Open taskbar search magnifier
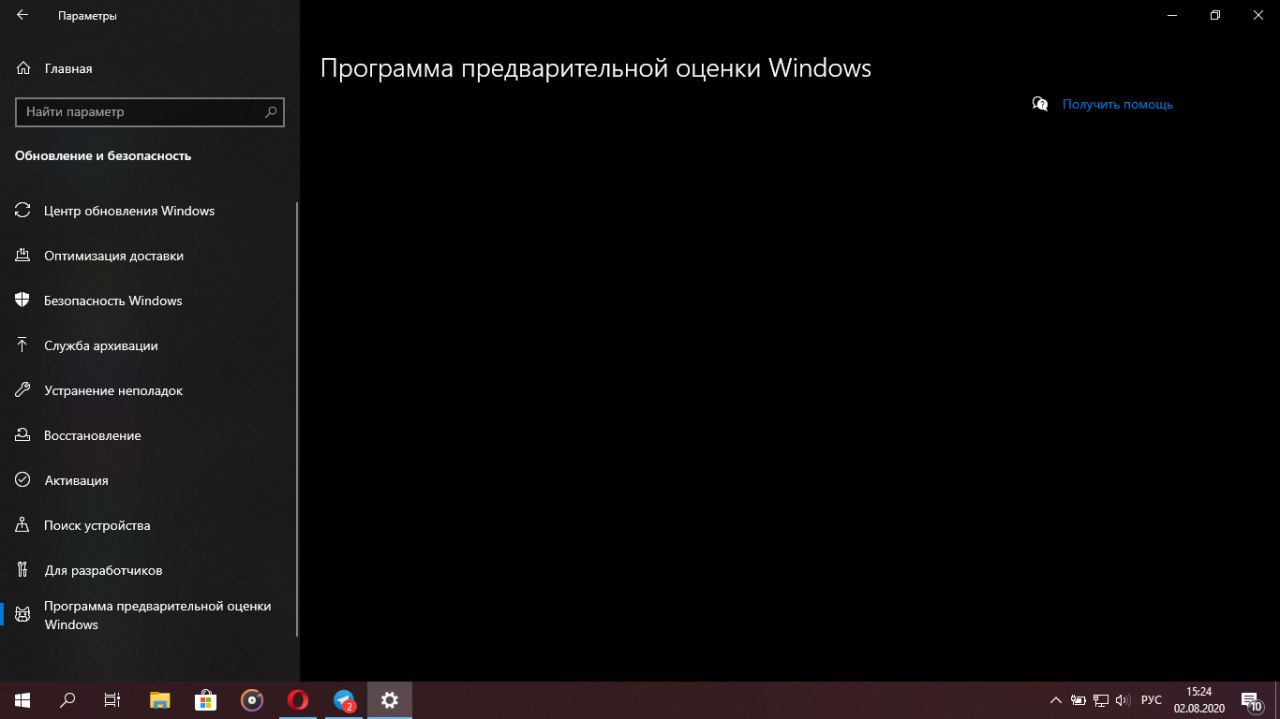The width and height of the screenshot is (1280, 719). point(68,700)
